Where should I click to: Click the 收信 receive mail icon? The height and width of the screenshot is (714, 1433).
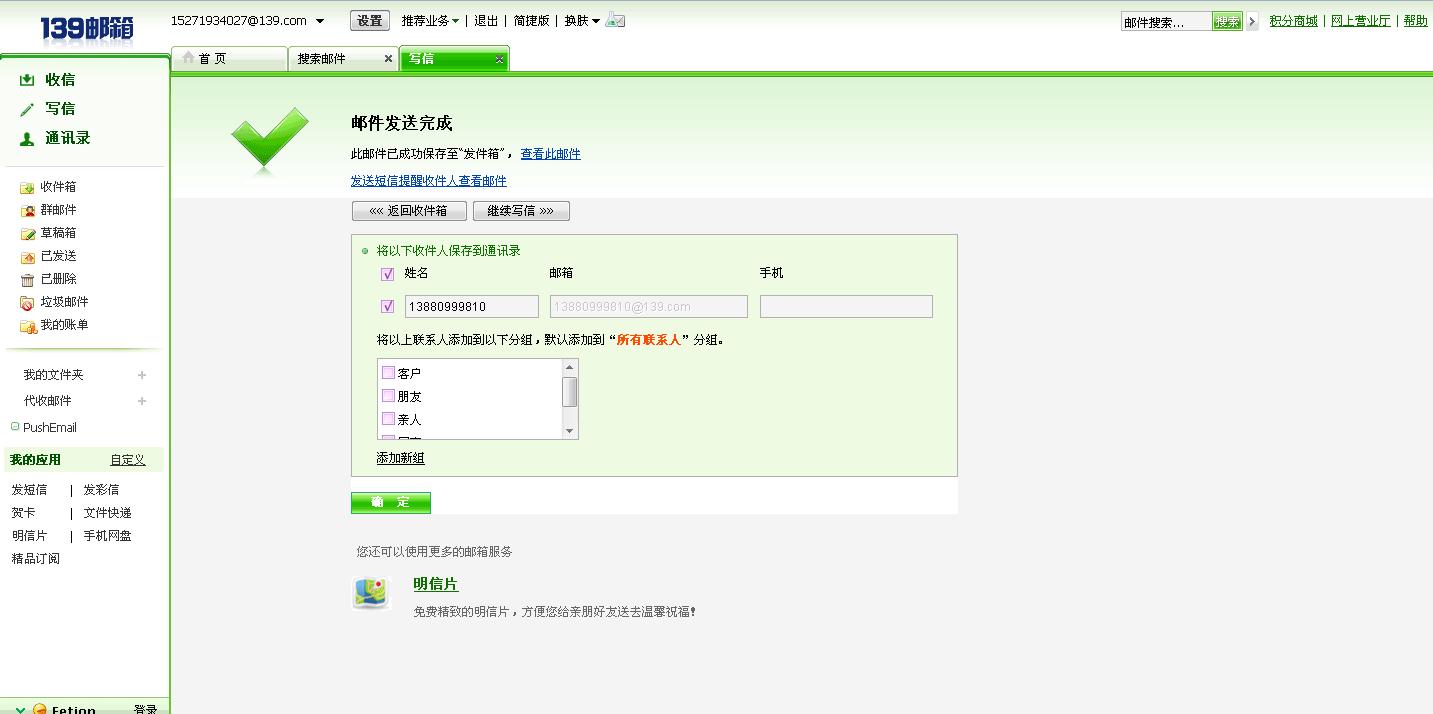[27, 80]
